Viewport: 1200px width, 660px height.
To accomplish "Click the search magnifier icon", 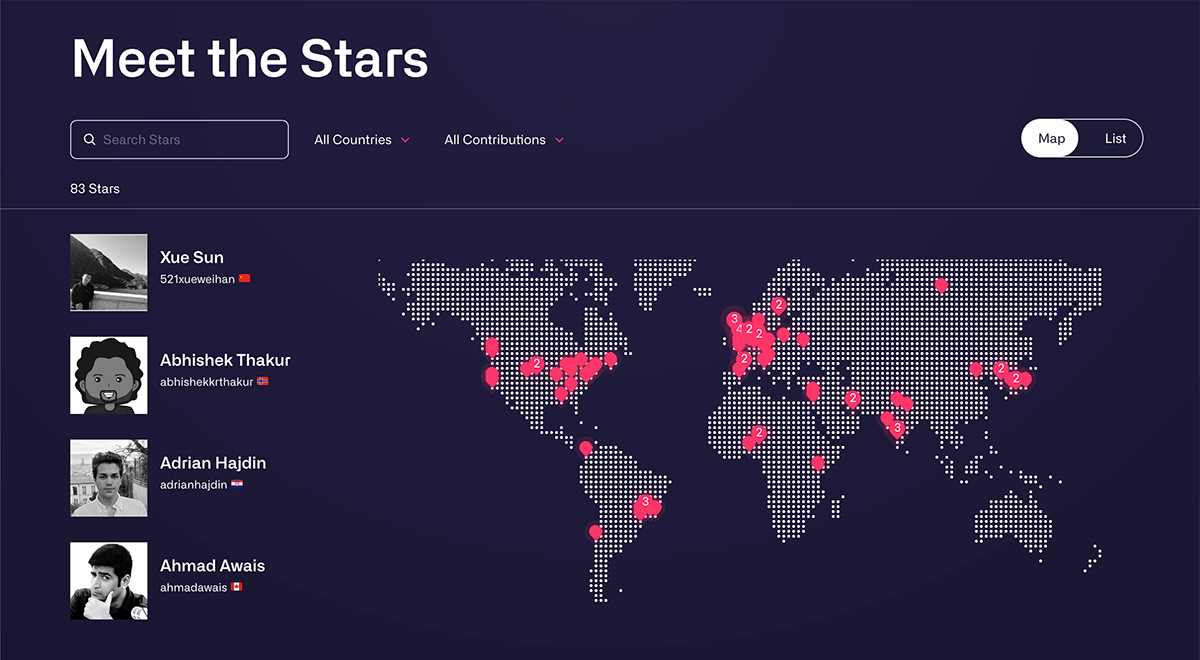I will 90,139.
